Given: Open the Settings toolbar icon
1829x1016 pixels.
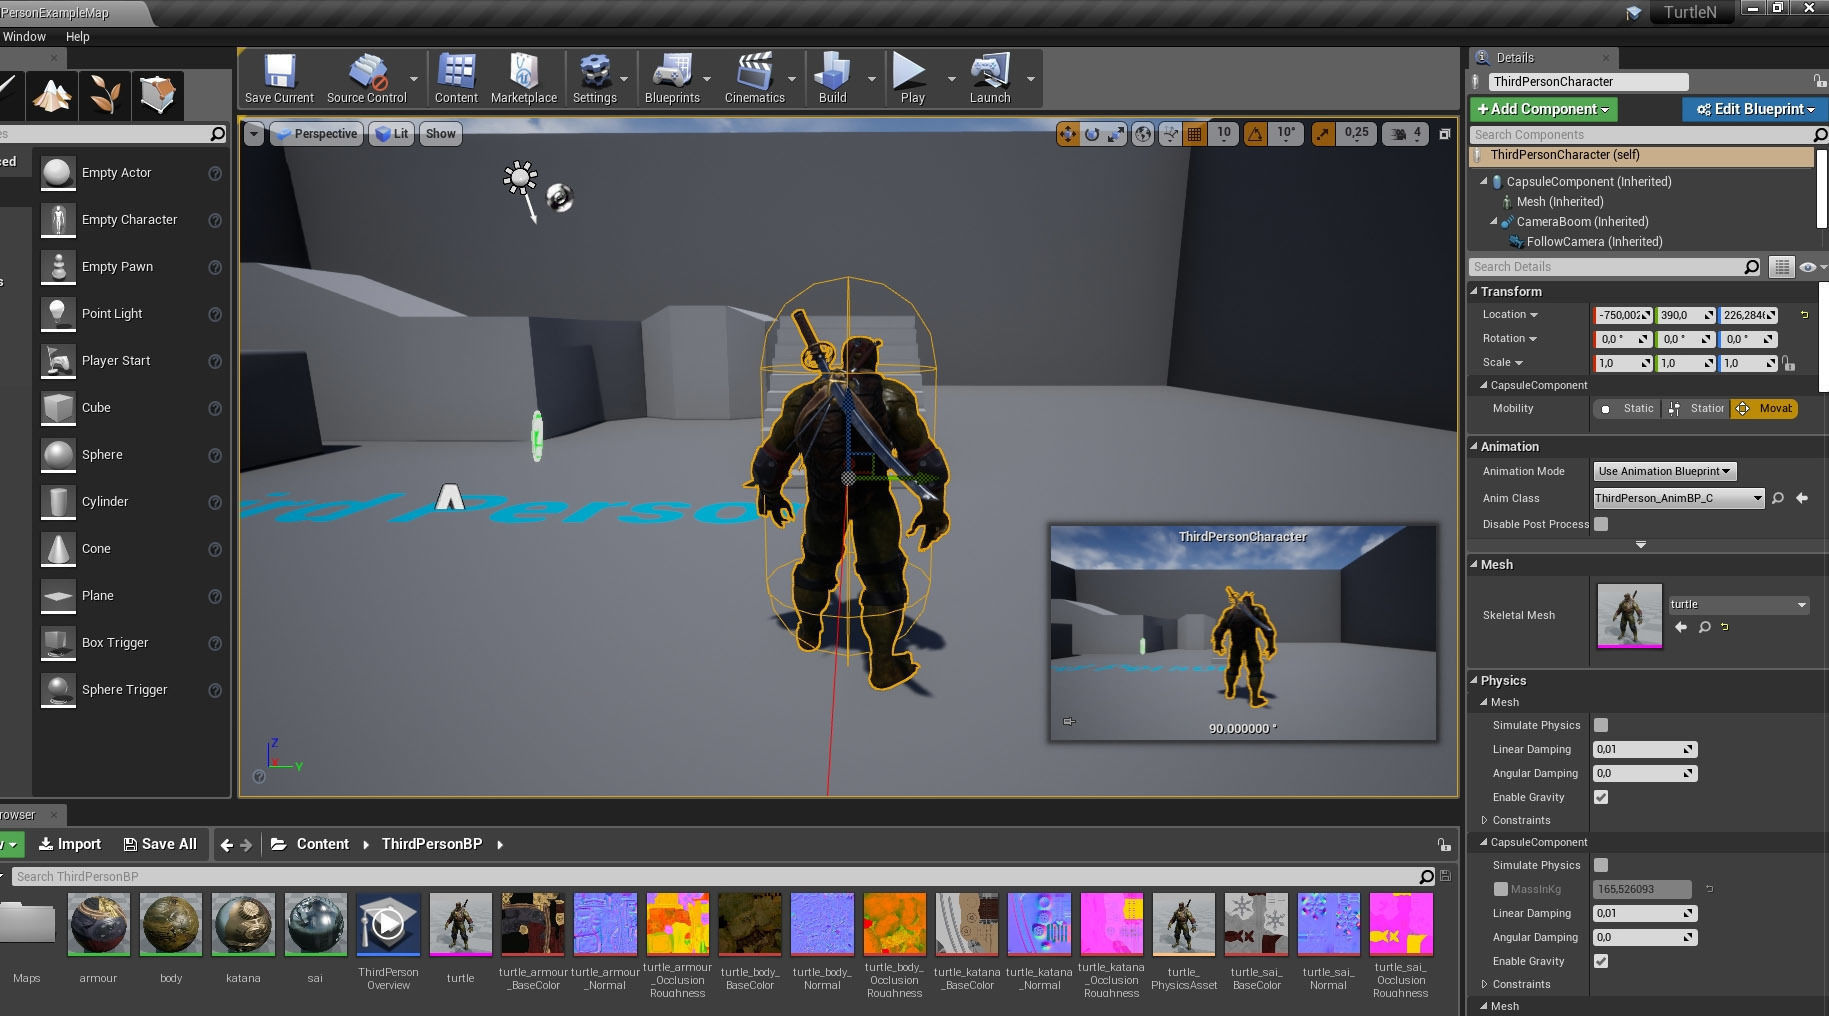Looking at the screenshot, I should click(x=595, y=78).
